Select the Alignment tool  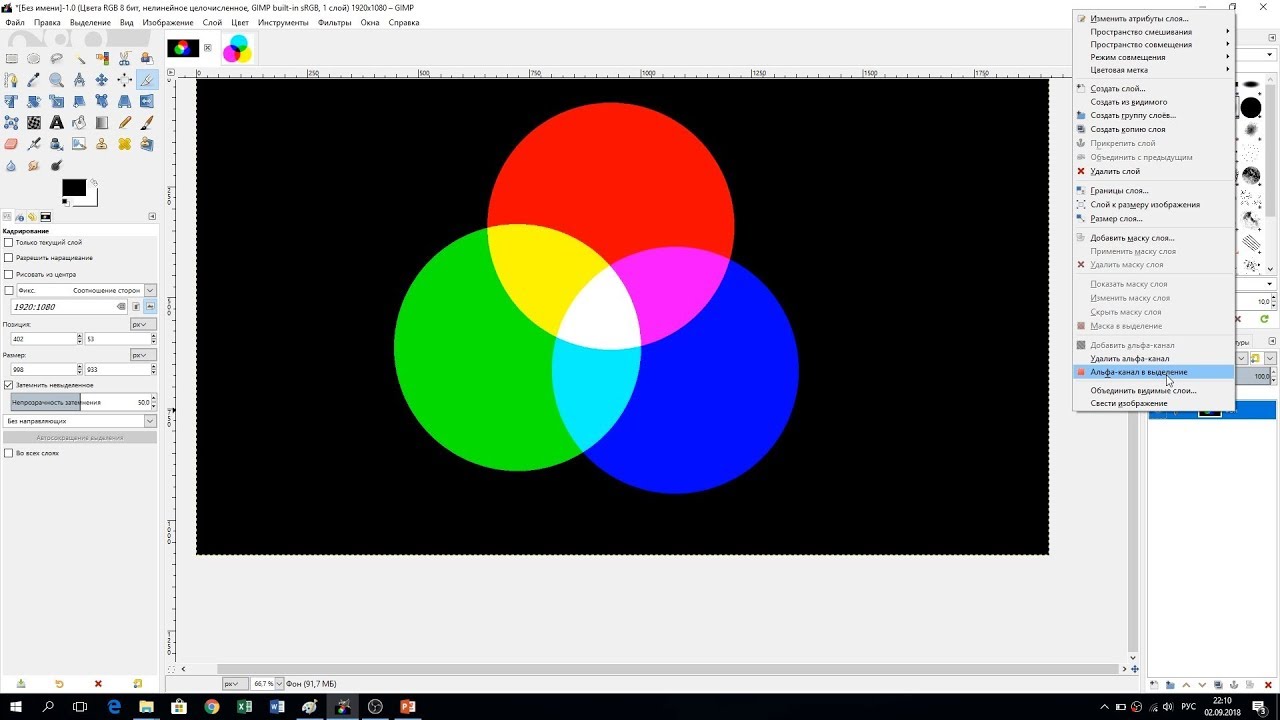[124, 79]
